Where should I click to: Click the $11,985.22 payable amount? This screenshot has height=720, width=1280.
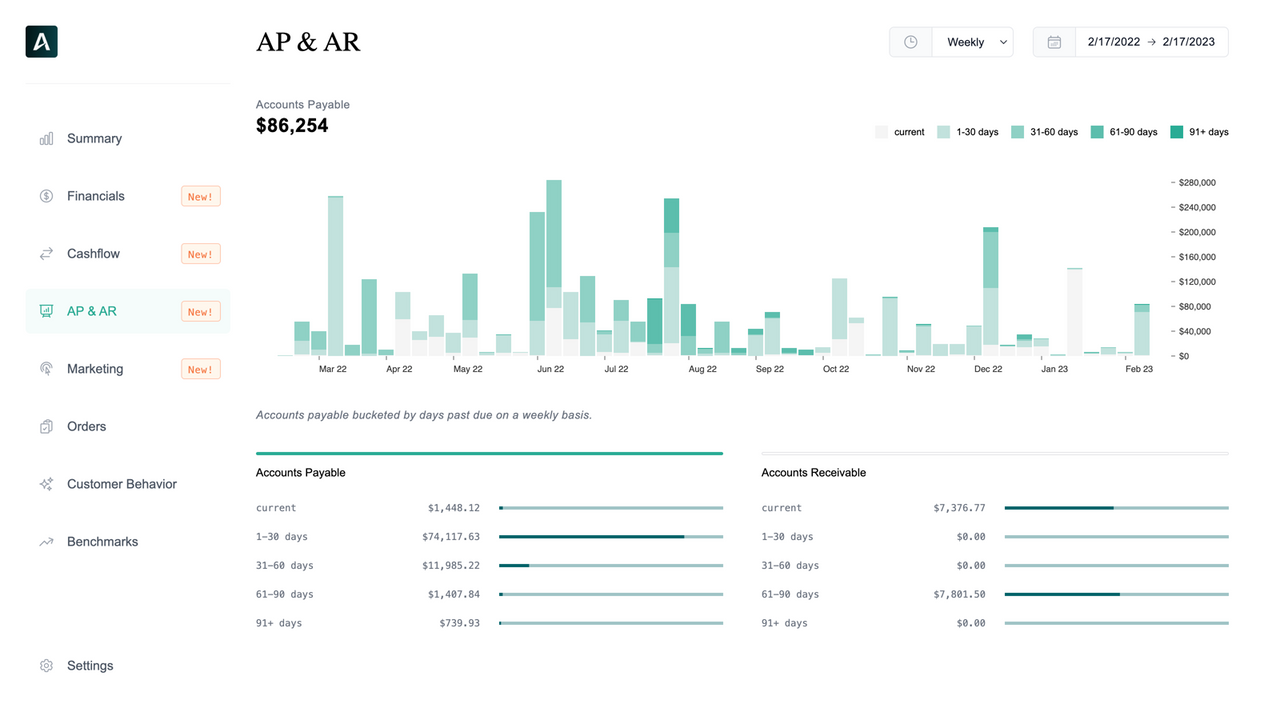click(451, 566)
